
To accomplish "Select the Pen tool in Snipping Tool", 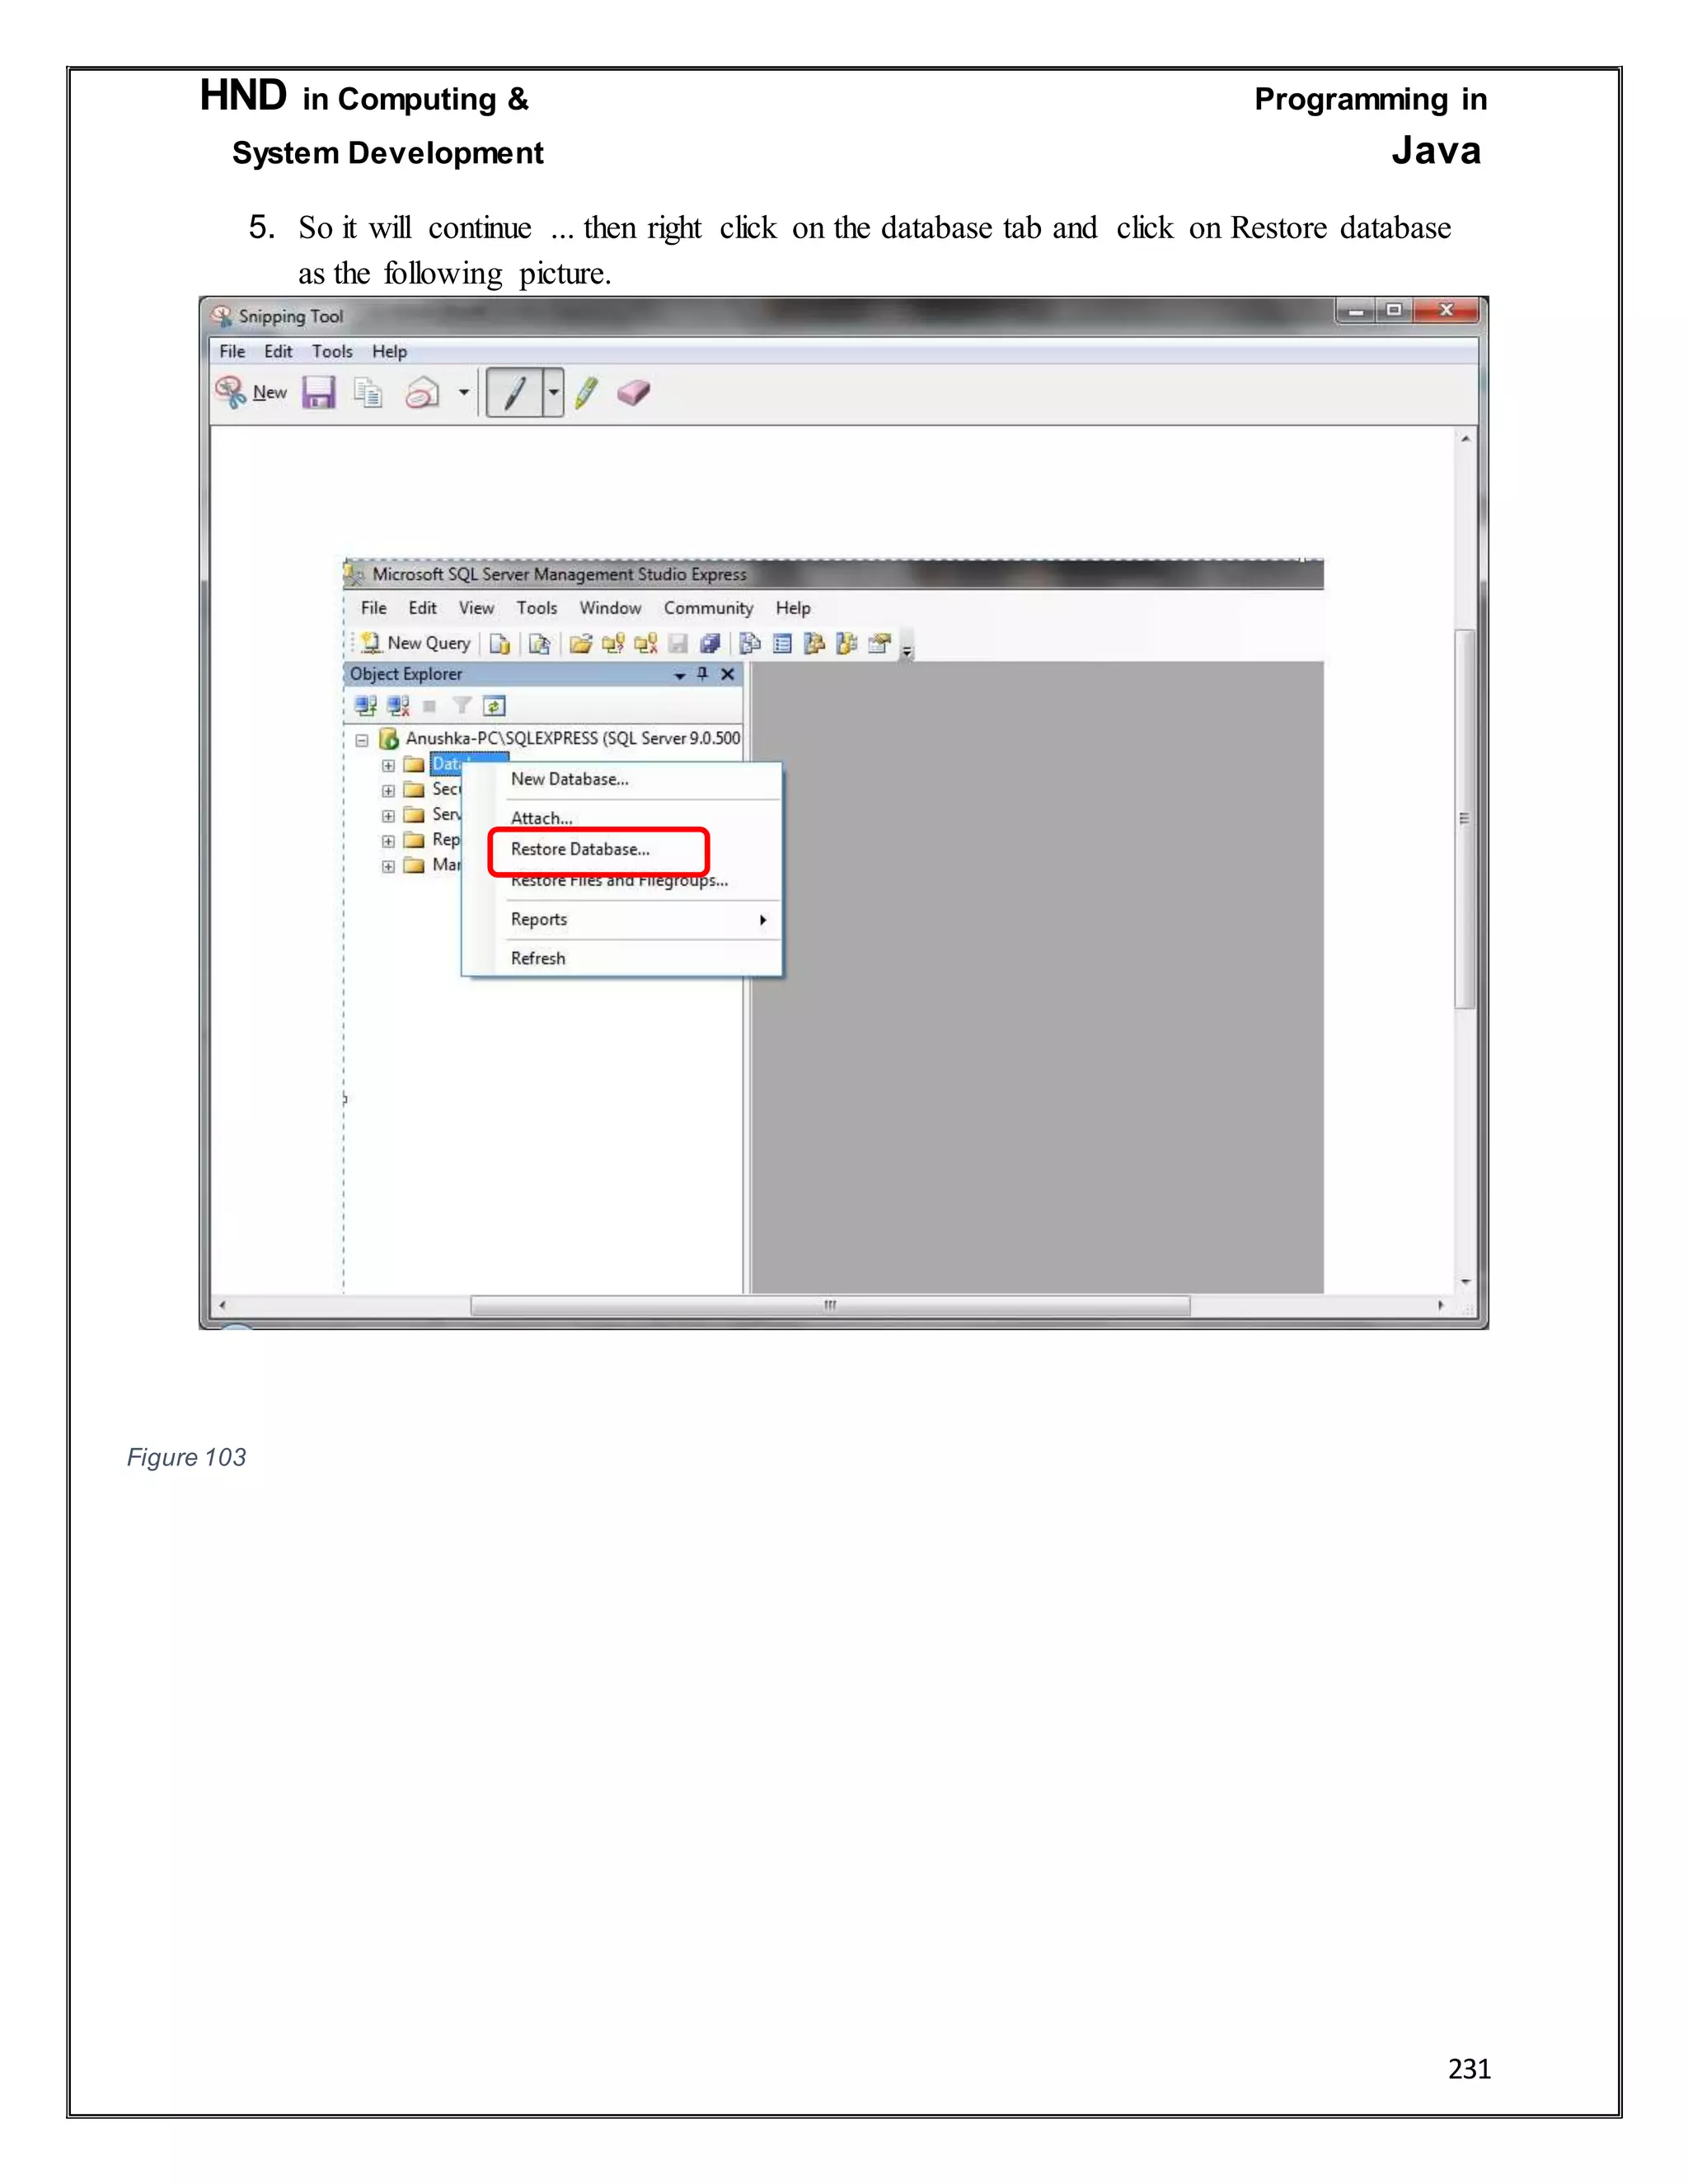I will click(515, 392).
